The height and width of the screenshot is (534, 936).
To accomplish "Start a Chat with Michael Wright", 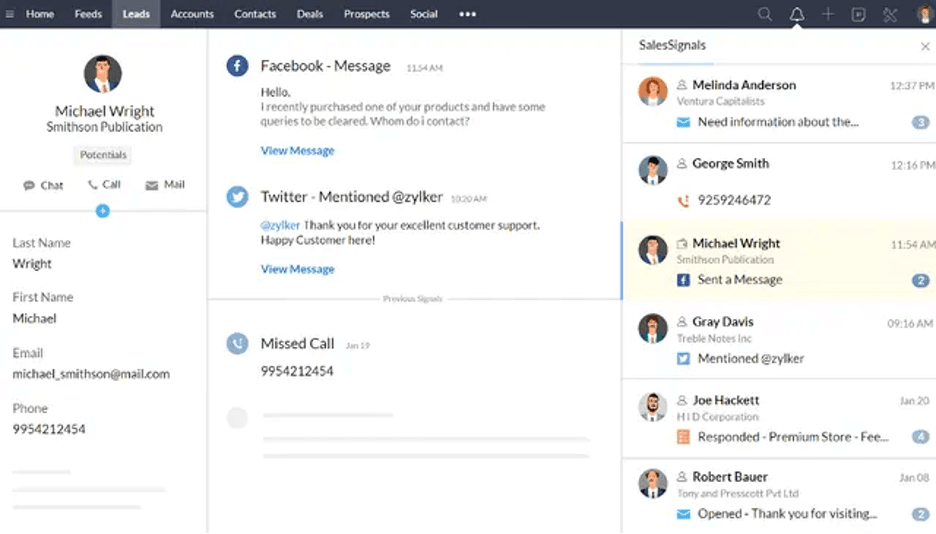I will coord(43,186).
